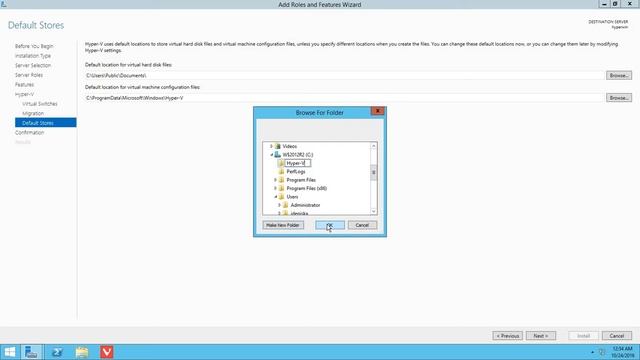The image size is (640, 360).
Task: Expand the Administrator folder node
Action: pyautogui.click(x=279, y=205)
